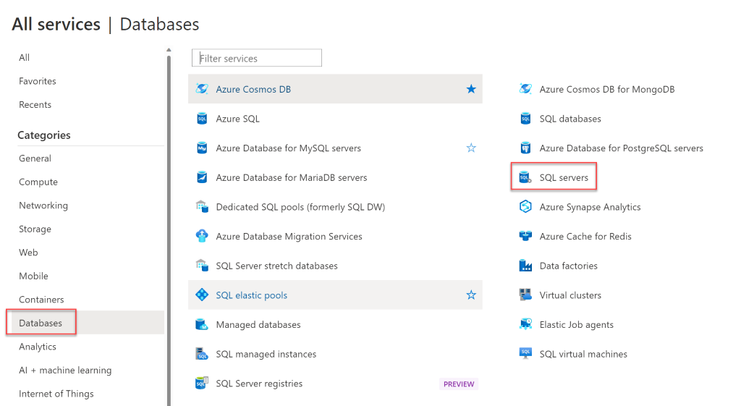Favorite Azure Database for MySQL servers via its star

coord(471,148)
